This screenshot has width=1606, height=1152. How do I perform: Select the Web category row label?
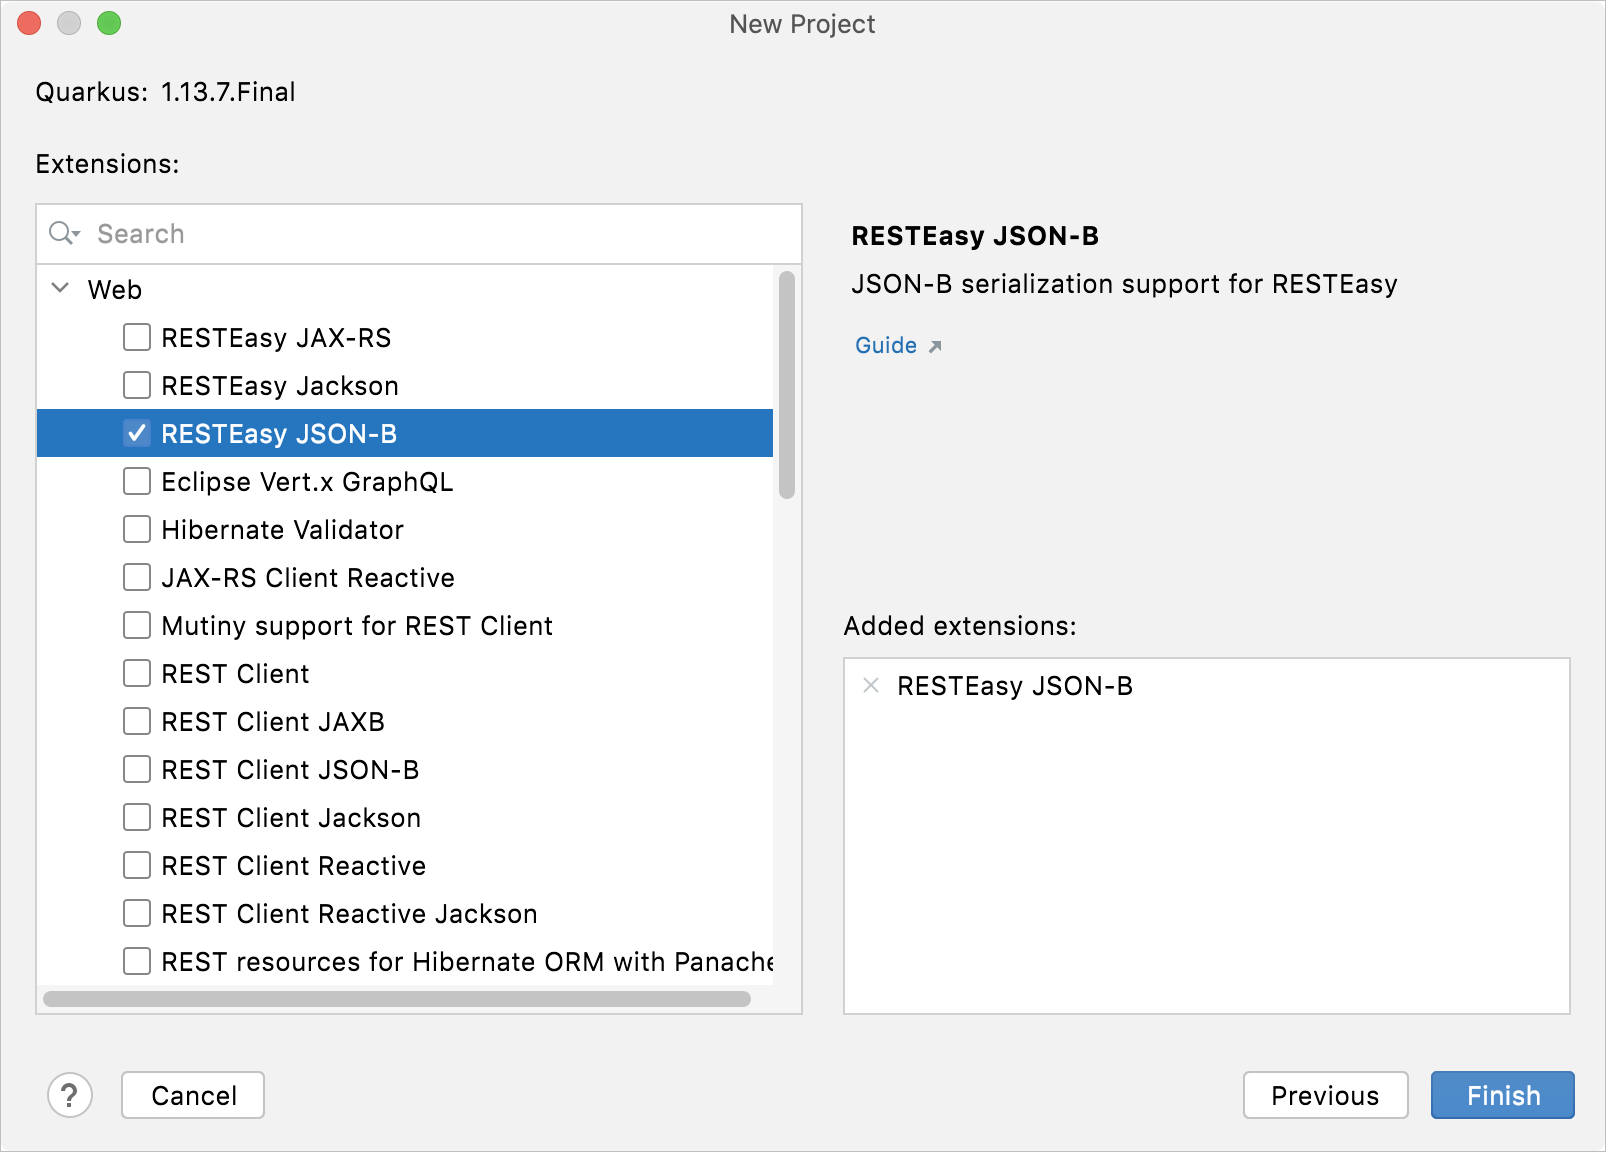[115, 289]
